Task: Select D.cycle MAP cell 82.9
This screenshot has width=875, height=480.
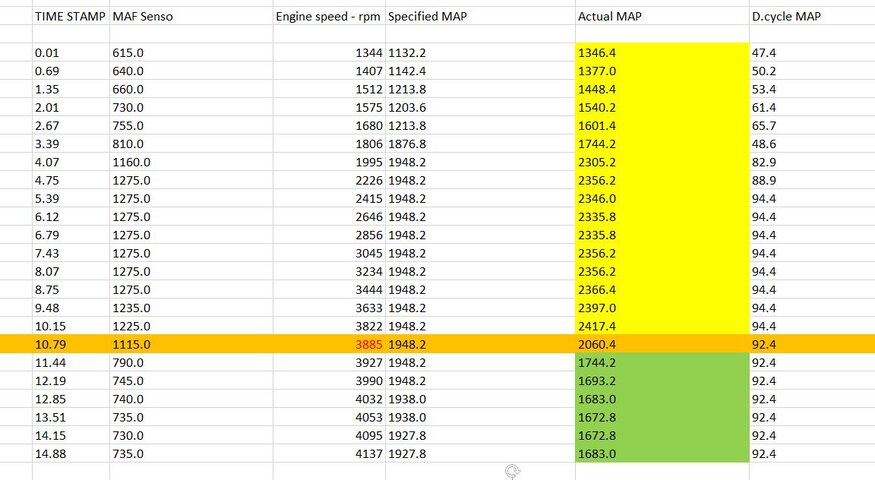Action: pyautogui.click(x=812, y=162)
